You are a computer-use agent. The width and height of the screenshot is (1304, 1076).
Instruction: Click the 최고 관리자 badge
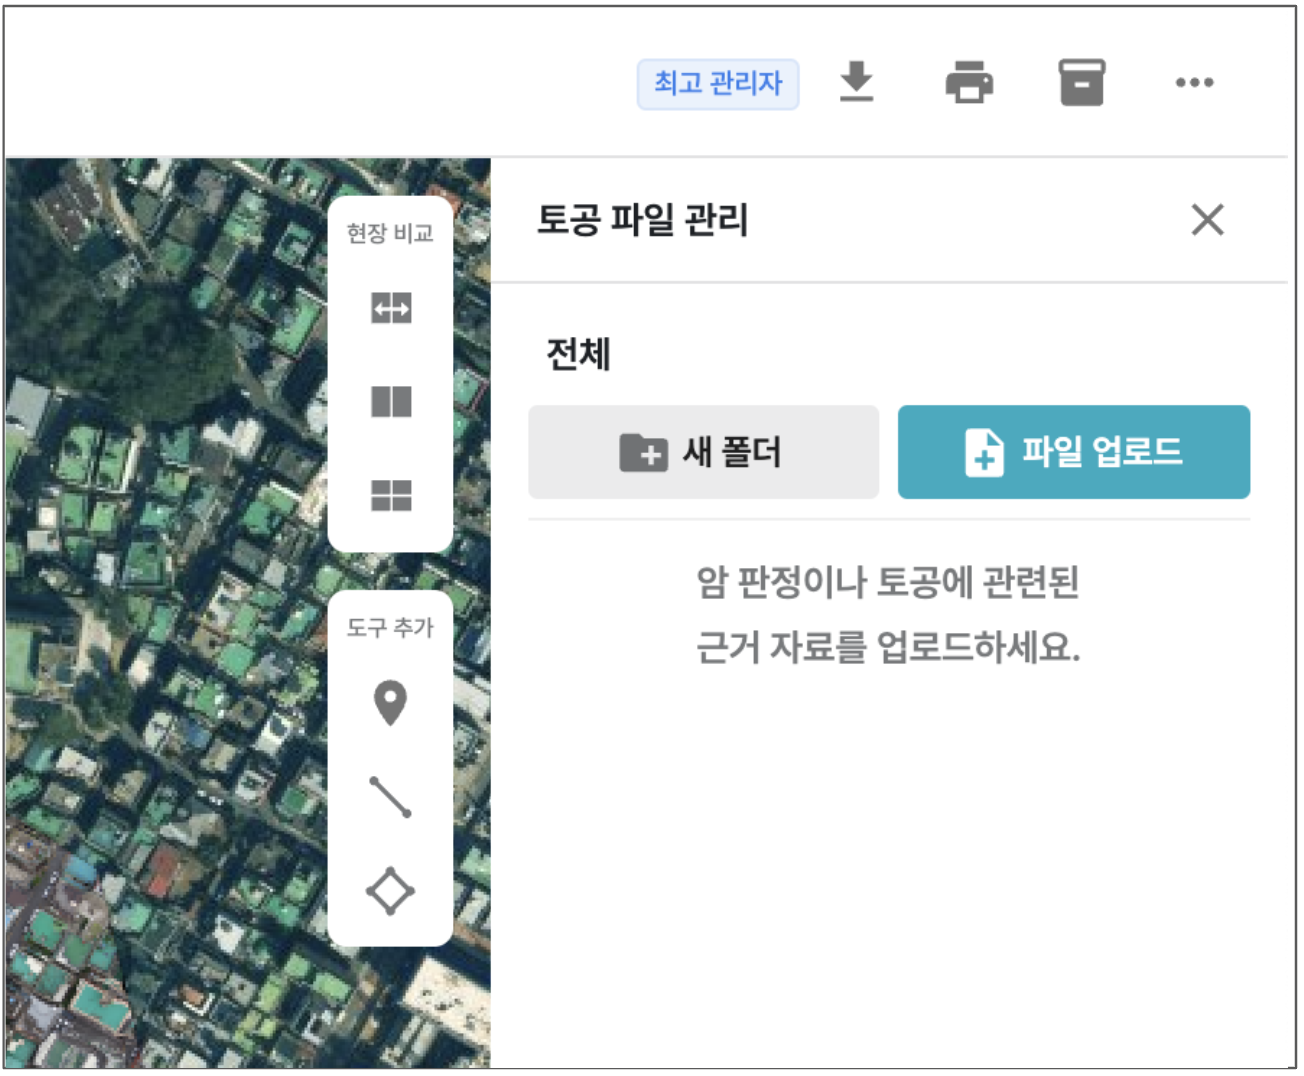point(717,83)
